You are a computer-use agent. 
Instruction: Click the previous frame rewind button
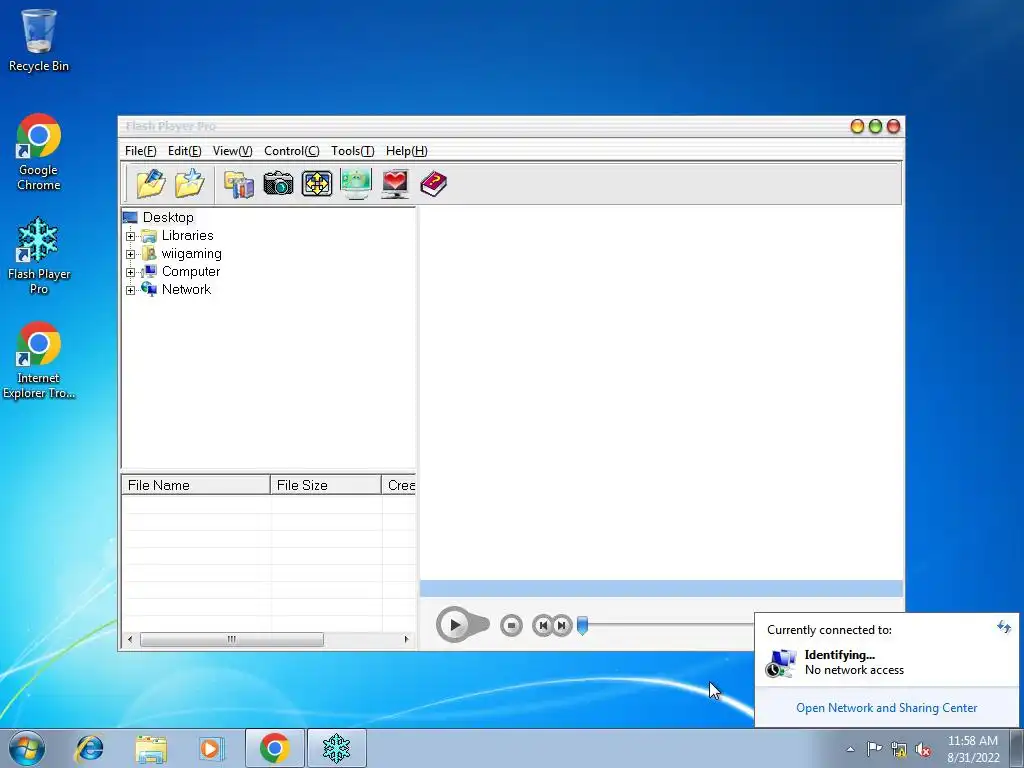coord(542,626)
